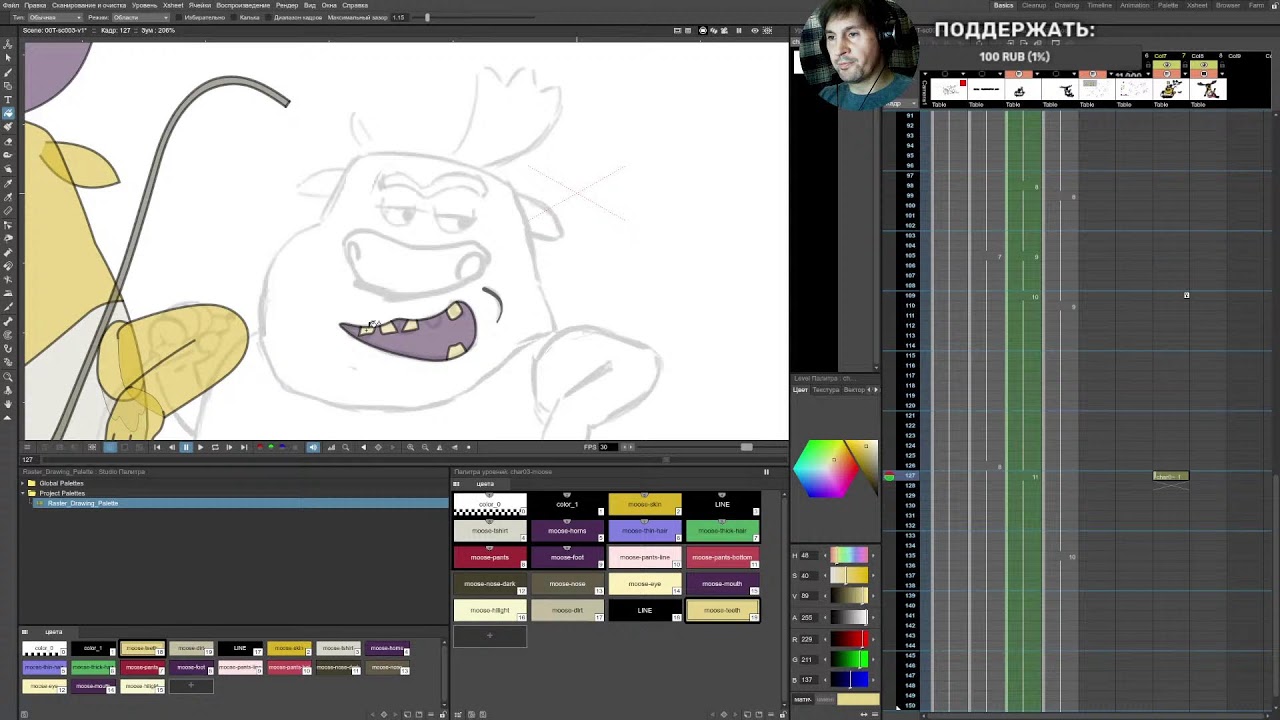The height and width of the screenshot is (720, 1280).
Task: Toggle green channel in viewer bar
Action: pos(270,447)
